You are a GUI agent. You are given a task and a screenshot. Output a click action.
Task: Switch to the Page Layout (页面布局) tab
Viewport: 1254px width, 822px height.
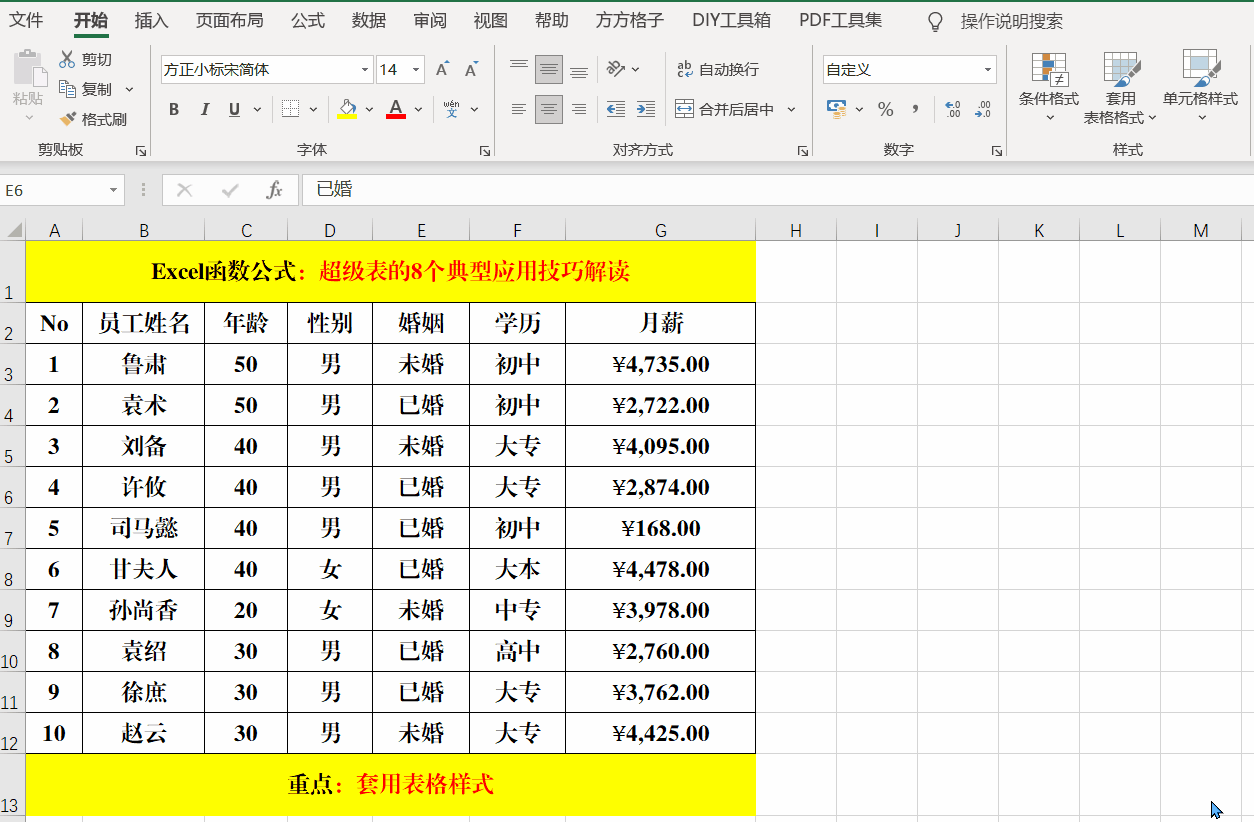[229, 20]
